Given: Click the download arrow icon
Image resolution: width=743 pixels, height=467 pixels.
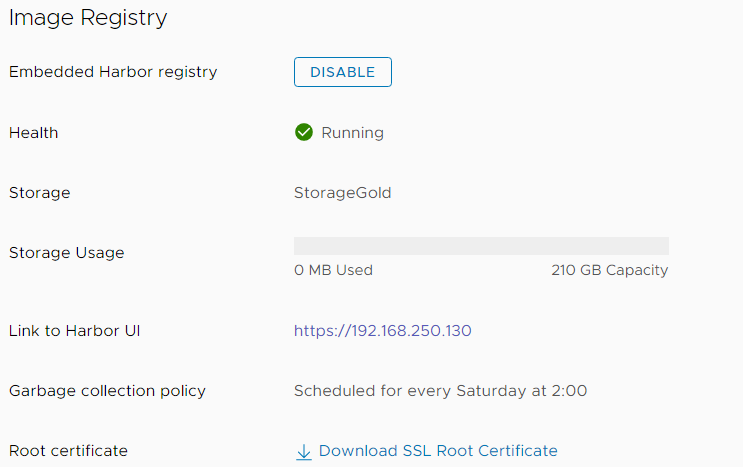Looking at the screenshot, I should pos(304,452).
